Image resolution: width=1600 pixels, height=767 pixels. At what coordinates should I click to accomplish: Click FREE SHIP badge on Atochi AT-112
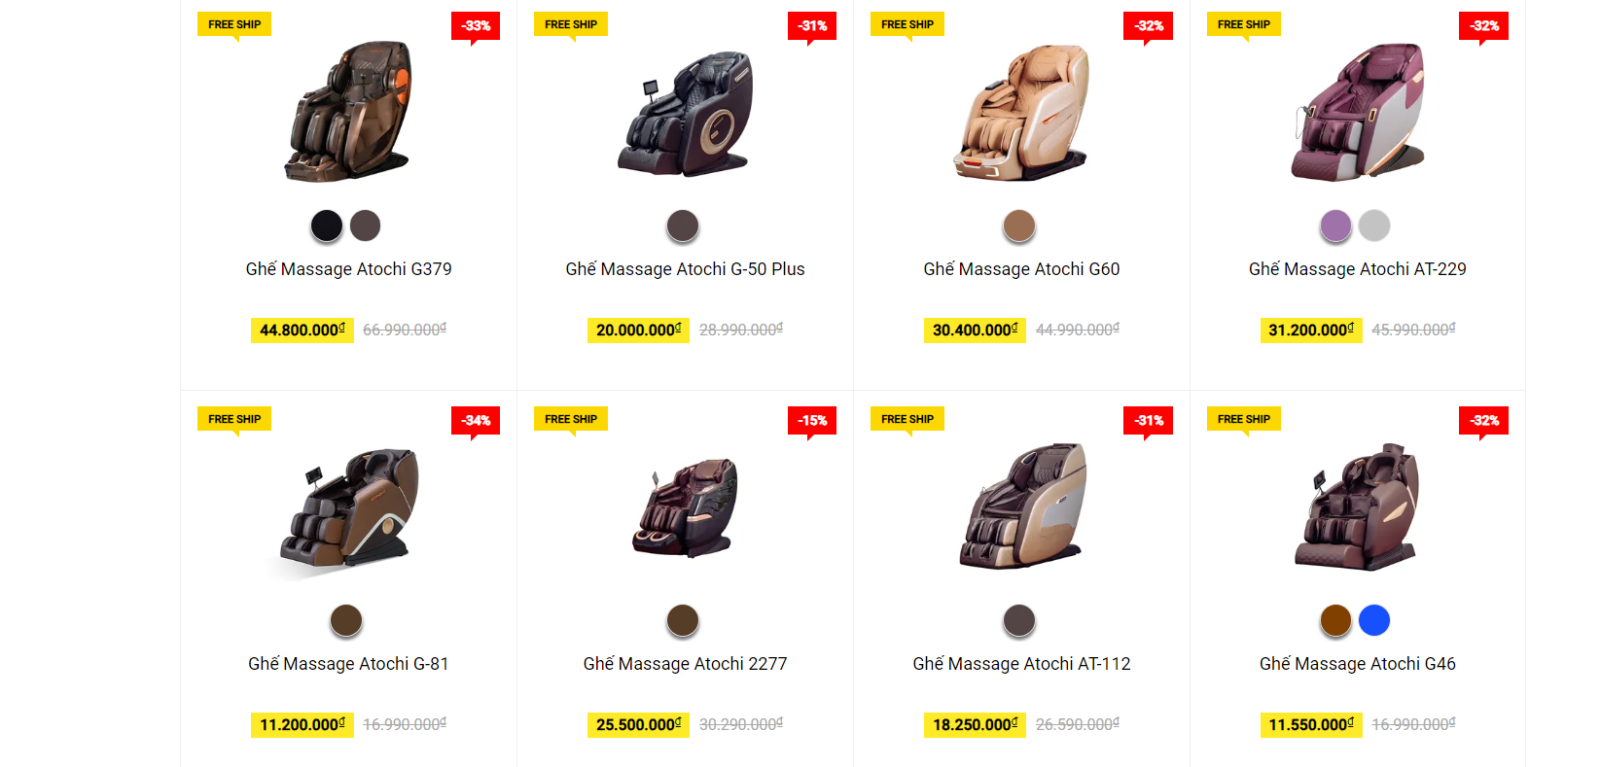click(907, 420)
